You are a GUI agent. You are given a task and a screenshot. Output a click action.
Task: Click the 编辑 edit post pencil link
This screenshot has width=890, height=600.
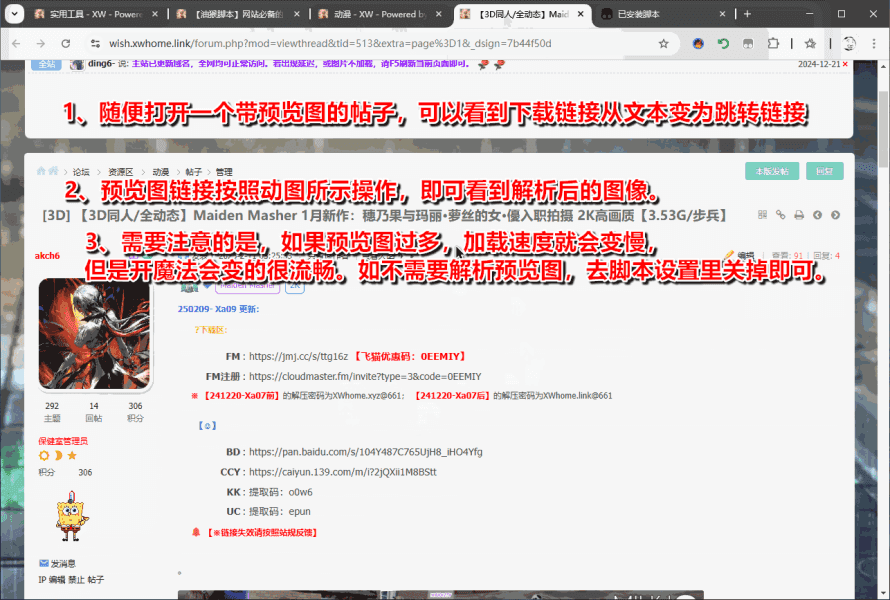click(x=740, y=255)
